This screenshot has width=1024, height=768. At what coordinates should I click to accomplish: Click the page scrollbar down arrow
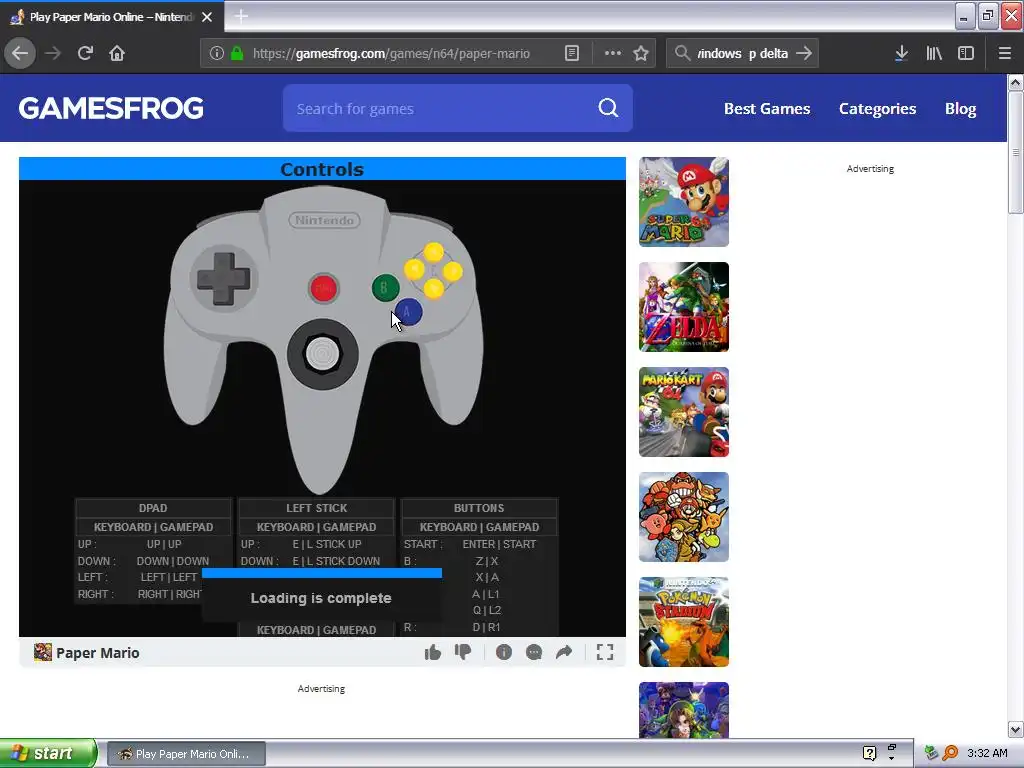click(x=1016, y=729)
